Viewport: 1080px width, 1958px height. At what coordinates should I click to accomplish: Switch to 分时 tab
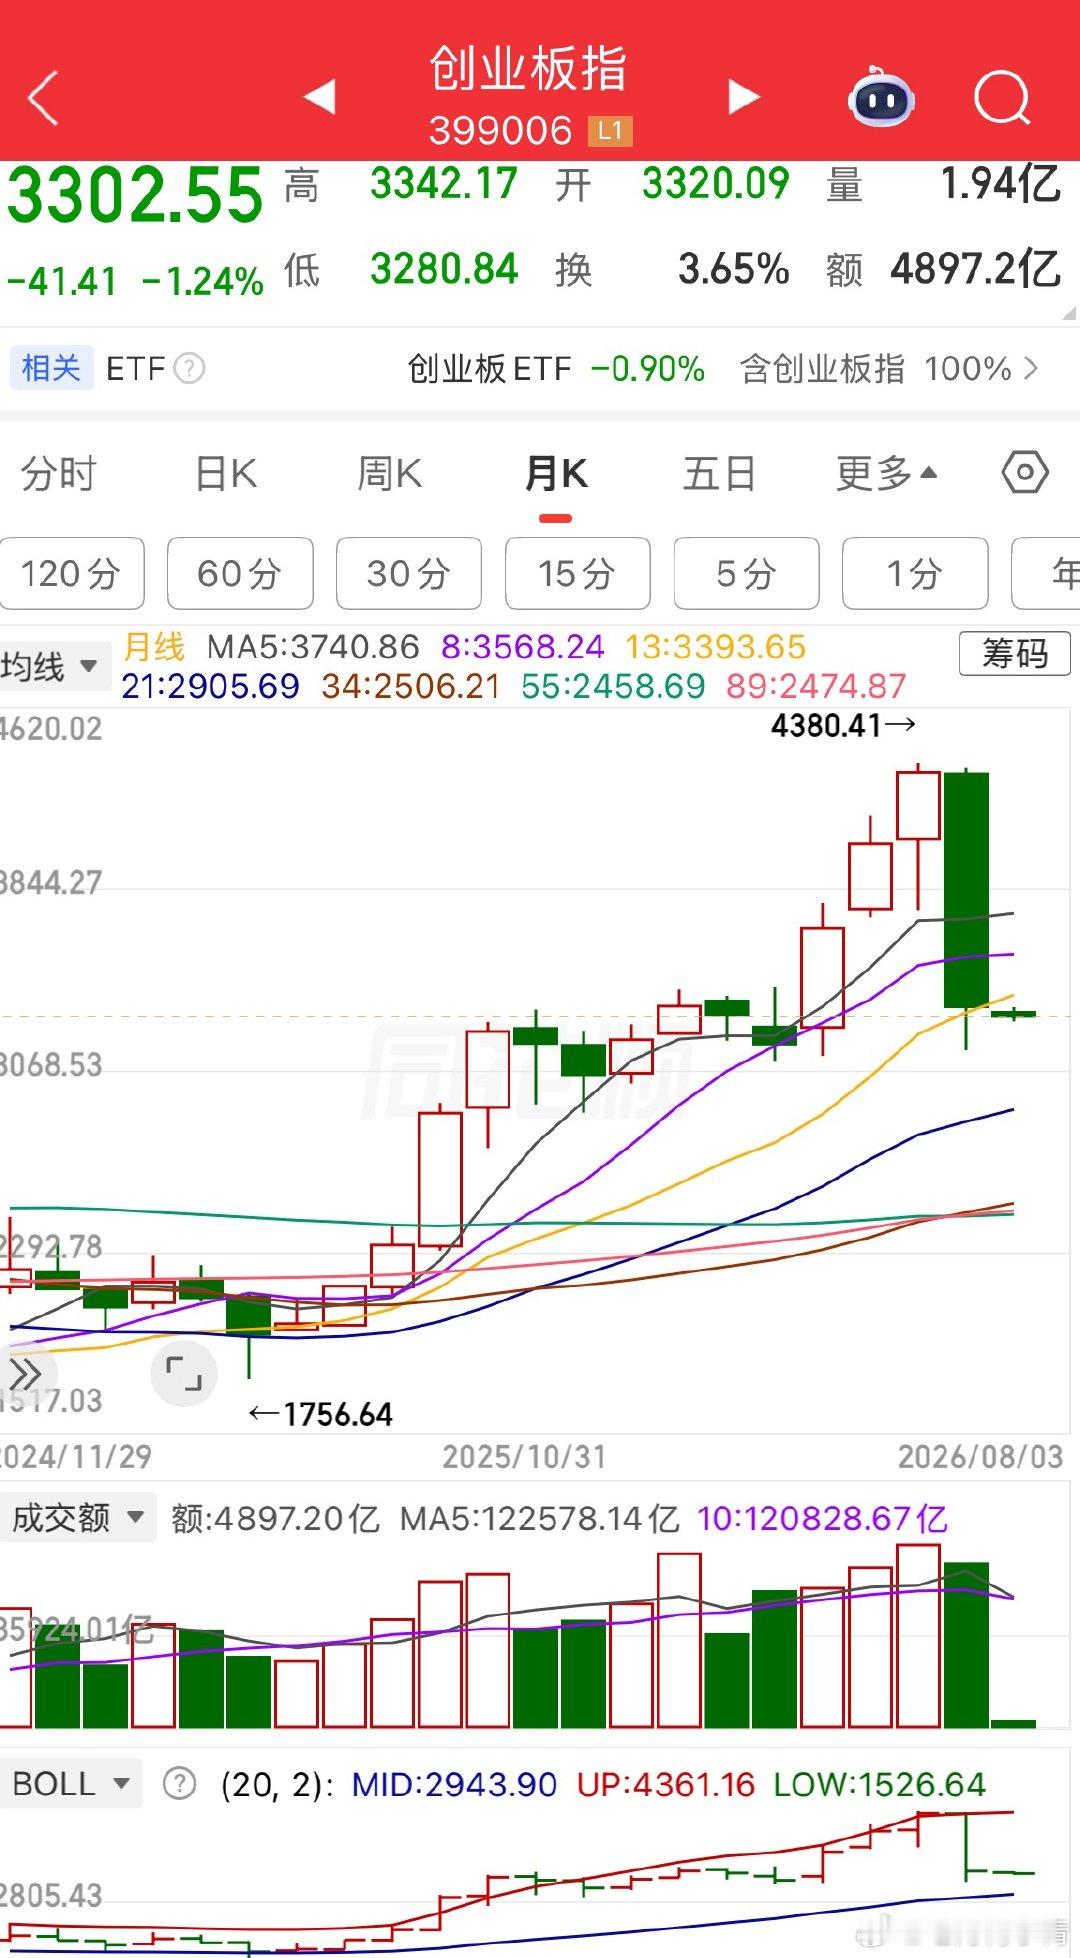pyautogui.click(x=59, y=473)
